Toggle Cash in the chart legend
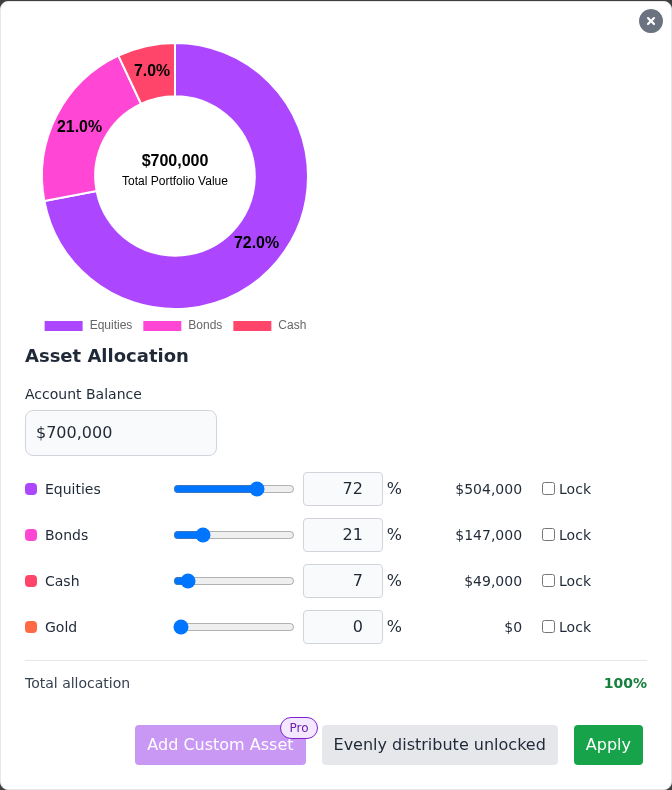This screenshot has width=672, height=790. pyautogui.click(x=270, y=325)
